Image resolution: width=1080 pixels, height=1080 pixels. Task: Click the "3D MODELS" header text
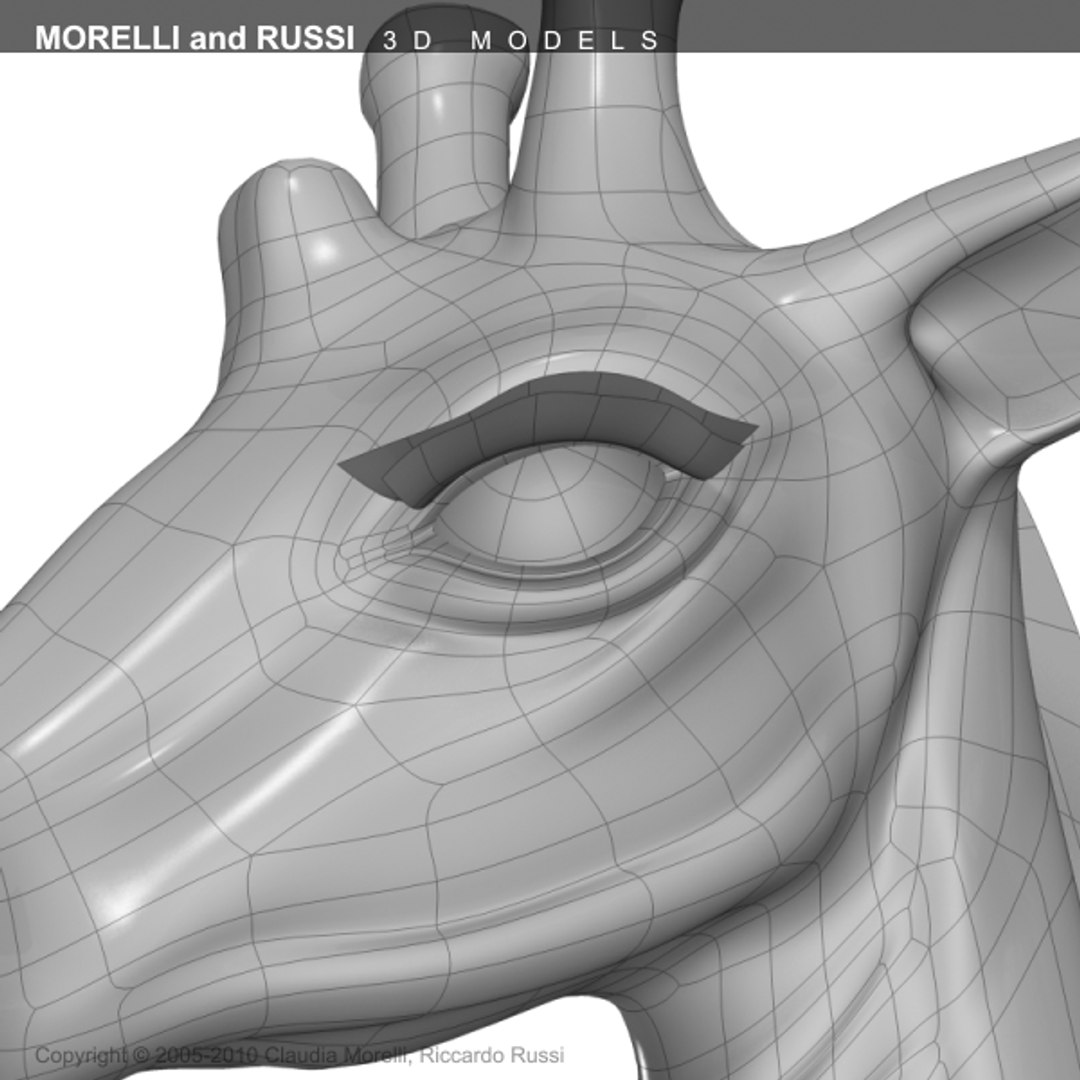[521, 41]
